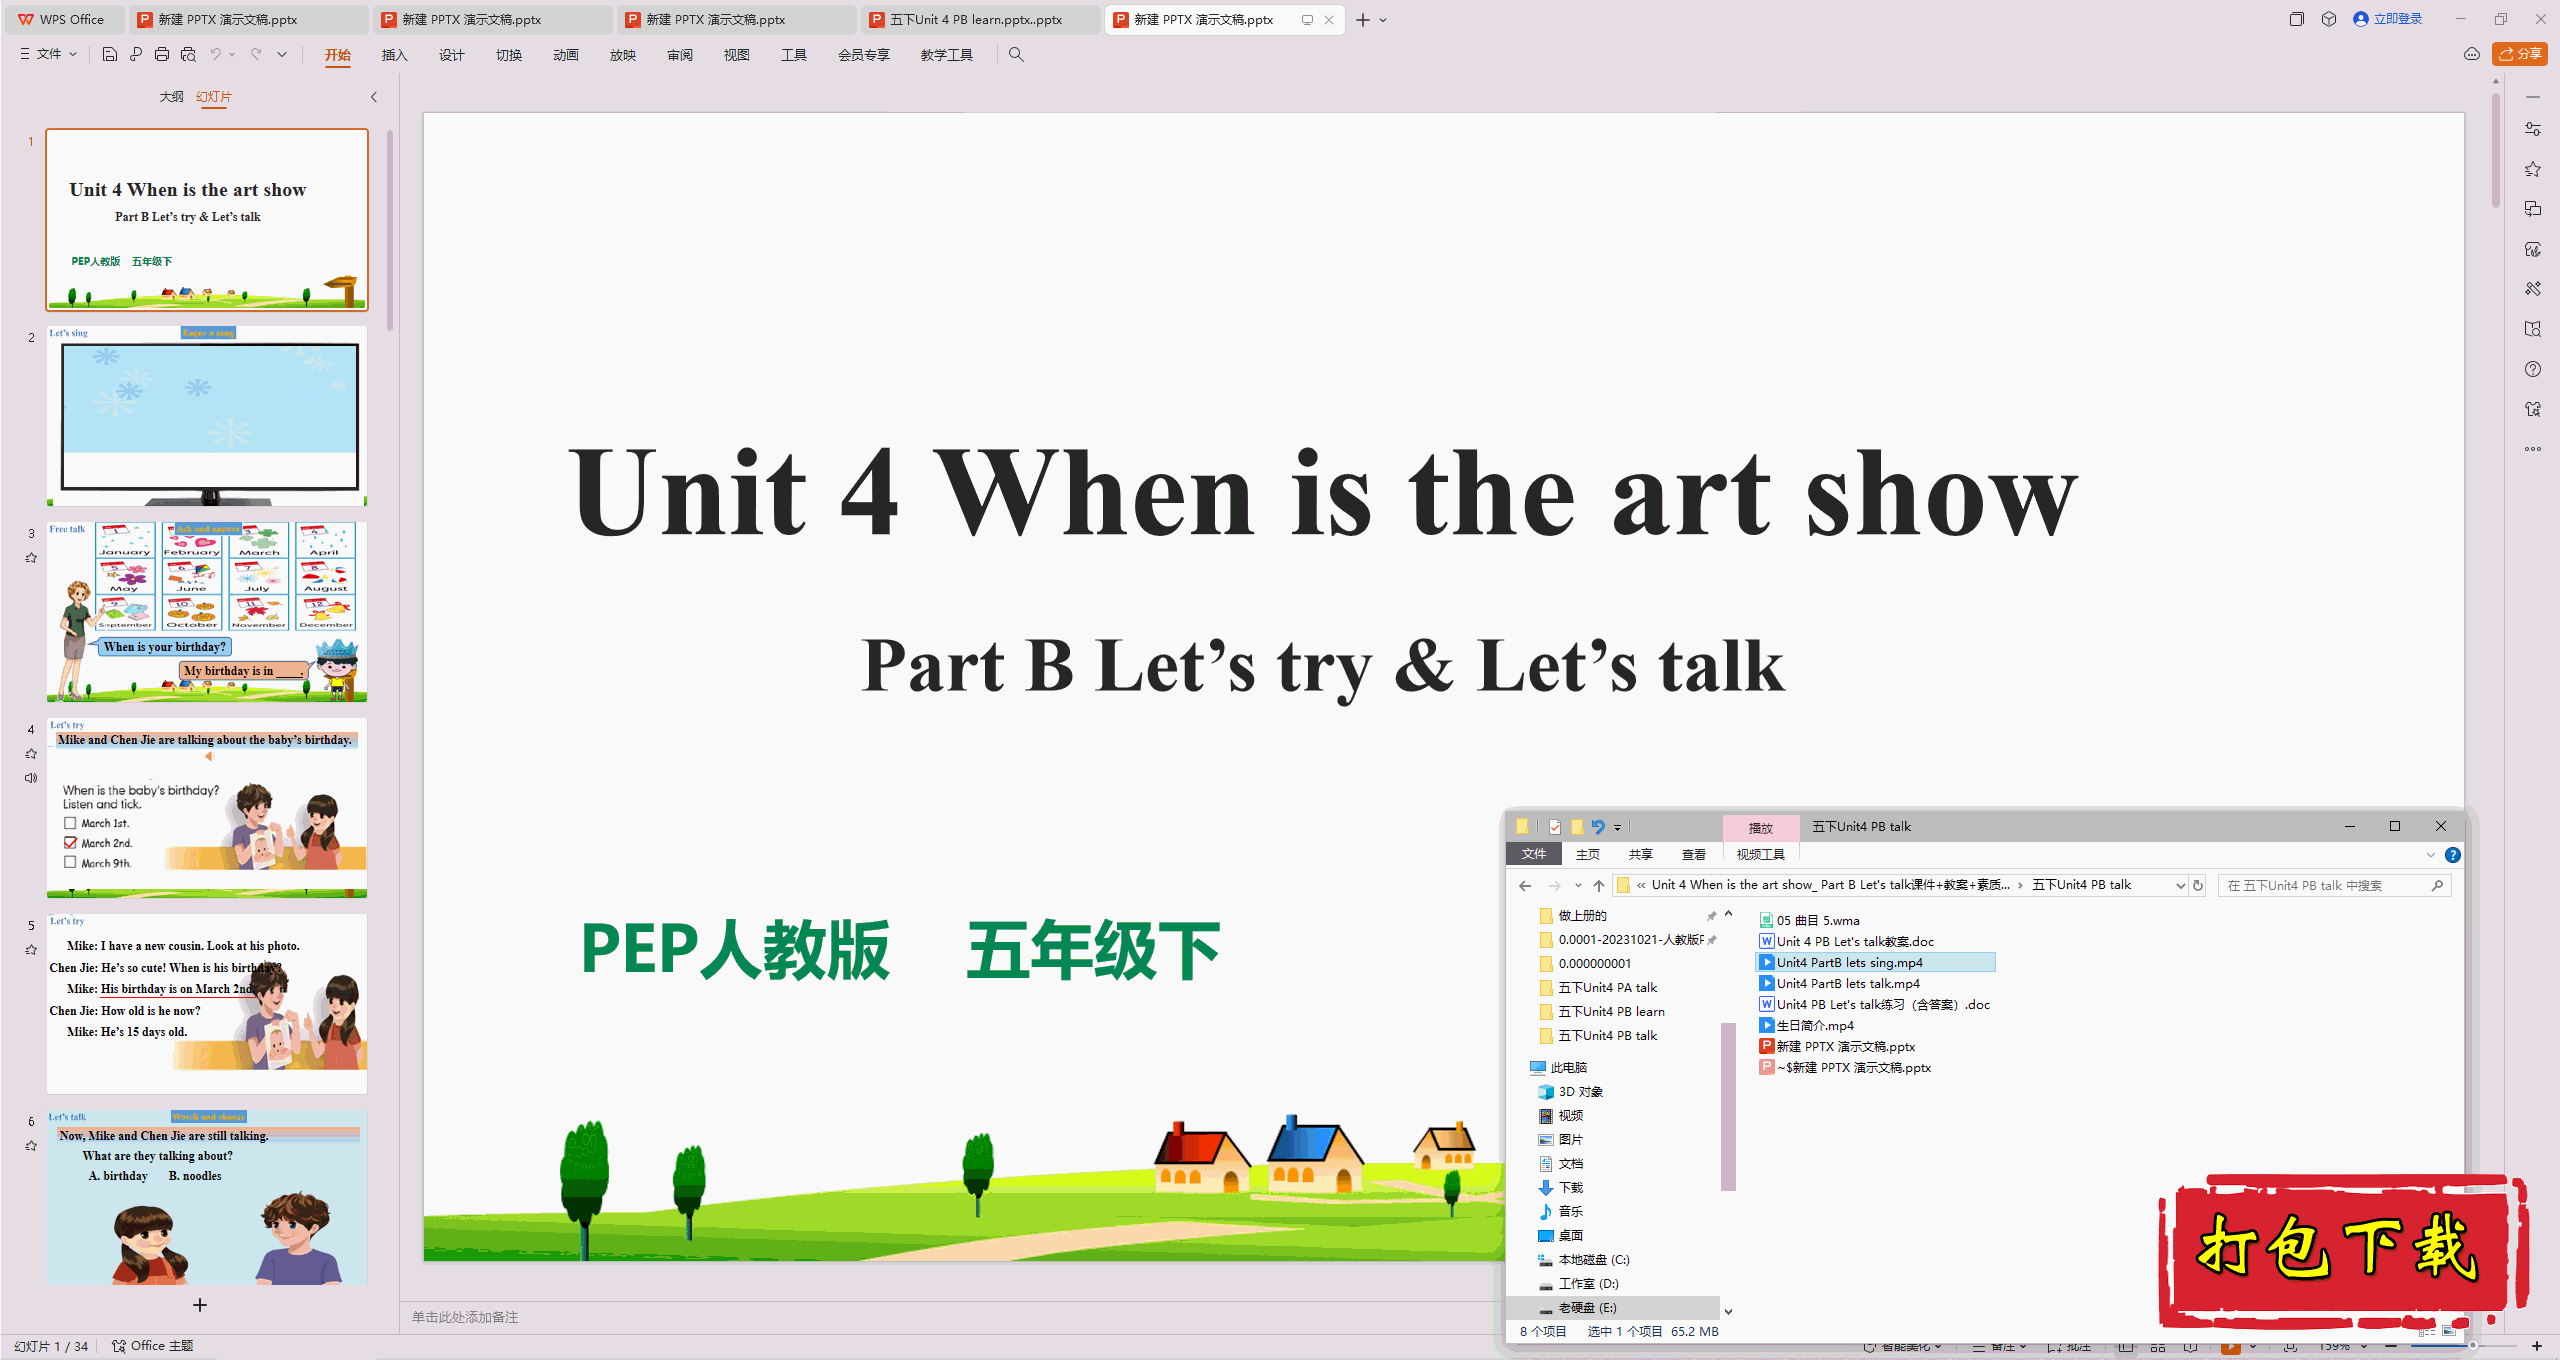Open the 插入 ribbon tab
Screen dimensions: 2560x1360
(x=395, y=55)
